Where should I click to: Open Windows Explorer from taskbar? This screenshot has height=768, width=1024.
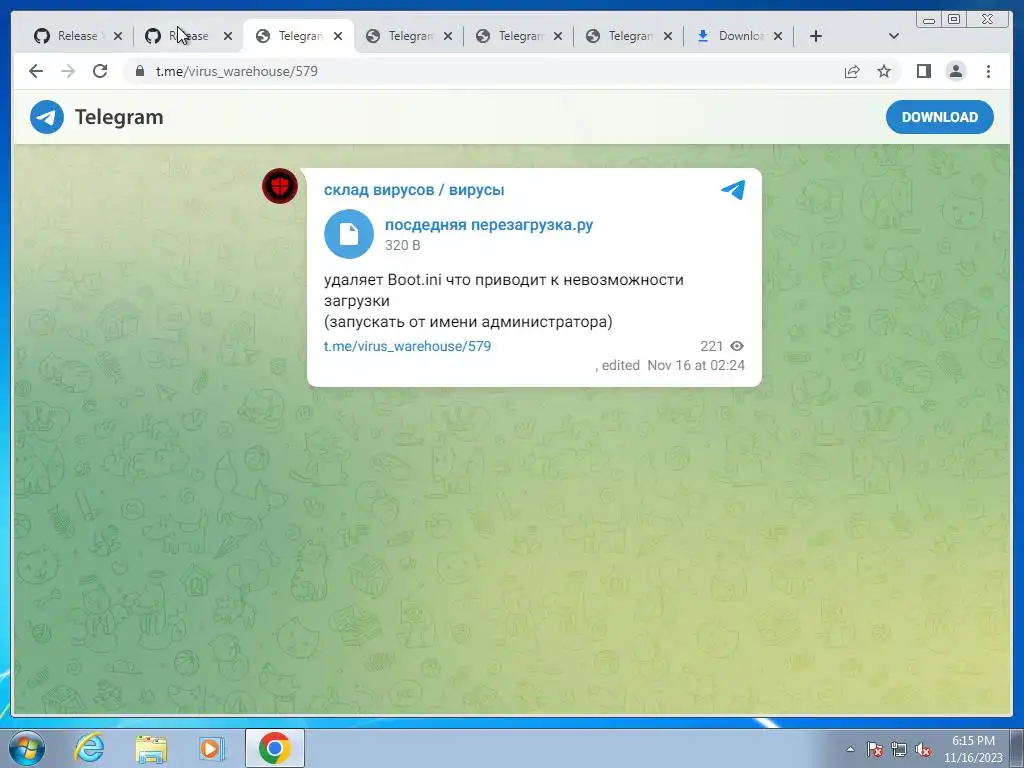[151, 748]
